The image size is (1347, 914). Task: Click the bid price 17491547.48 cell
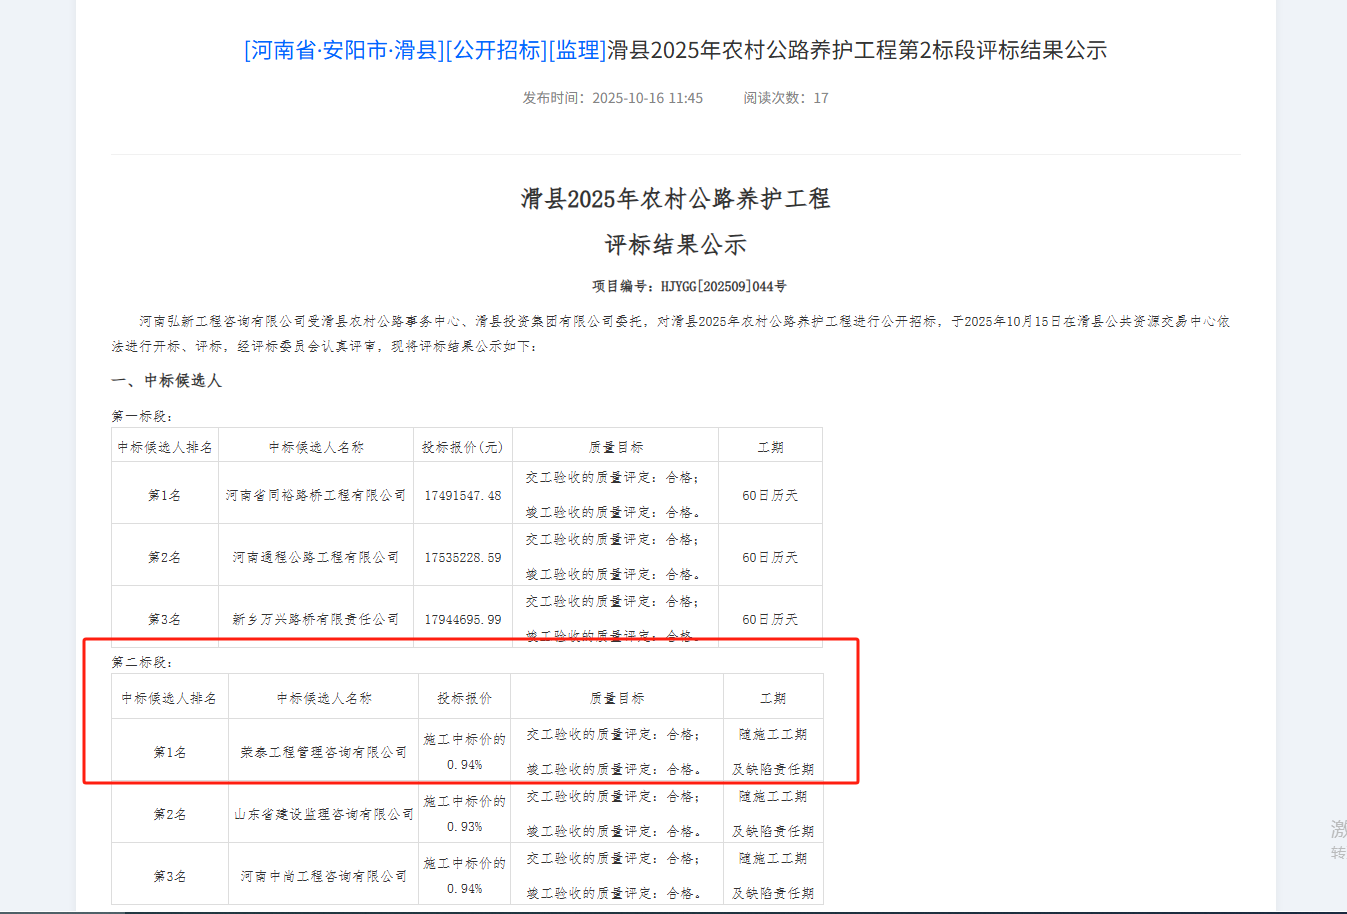click(x=462, y=495)
